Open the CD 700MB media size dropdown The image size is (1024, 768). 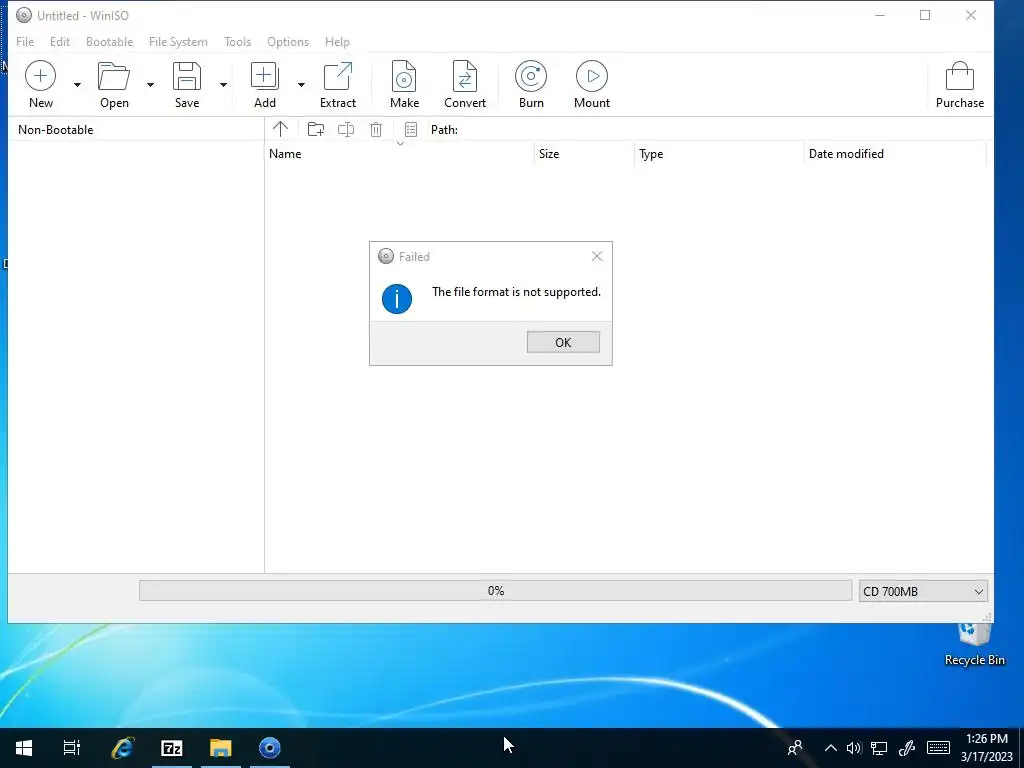[923, 591]
